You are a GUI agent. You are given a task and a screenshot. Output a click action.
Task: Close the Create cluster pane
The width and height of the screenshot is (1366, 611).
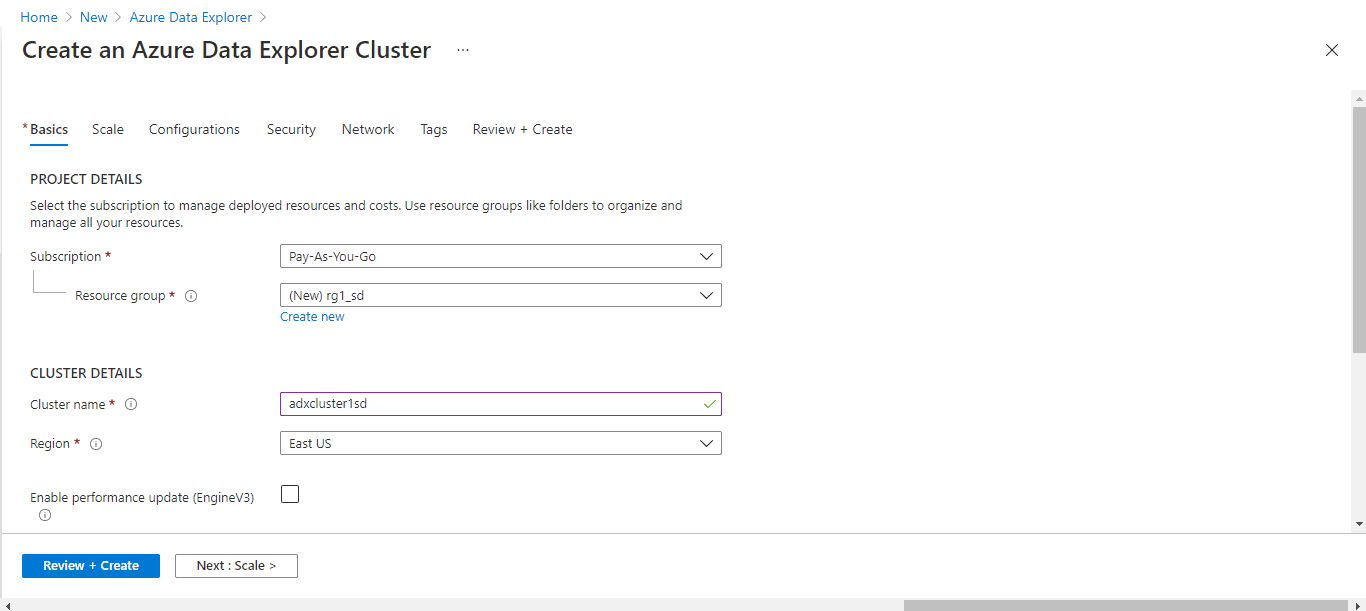tap(1331, 50)
